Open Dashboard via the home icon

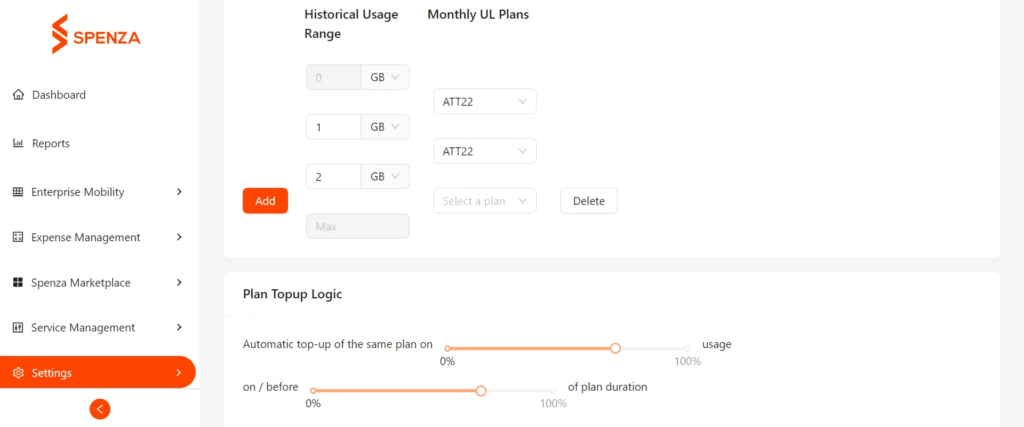[x=18, y=95]
